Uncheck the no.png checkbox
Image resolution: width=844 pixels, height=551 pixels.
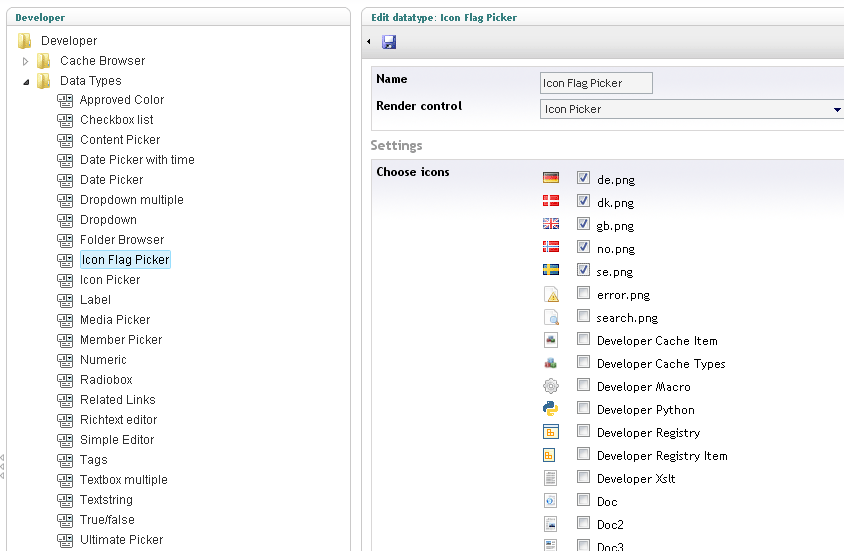pos(583,246)
